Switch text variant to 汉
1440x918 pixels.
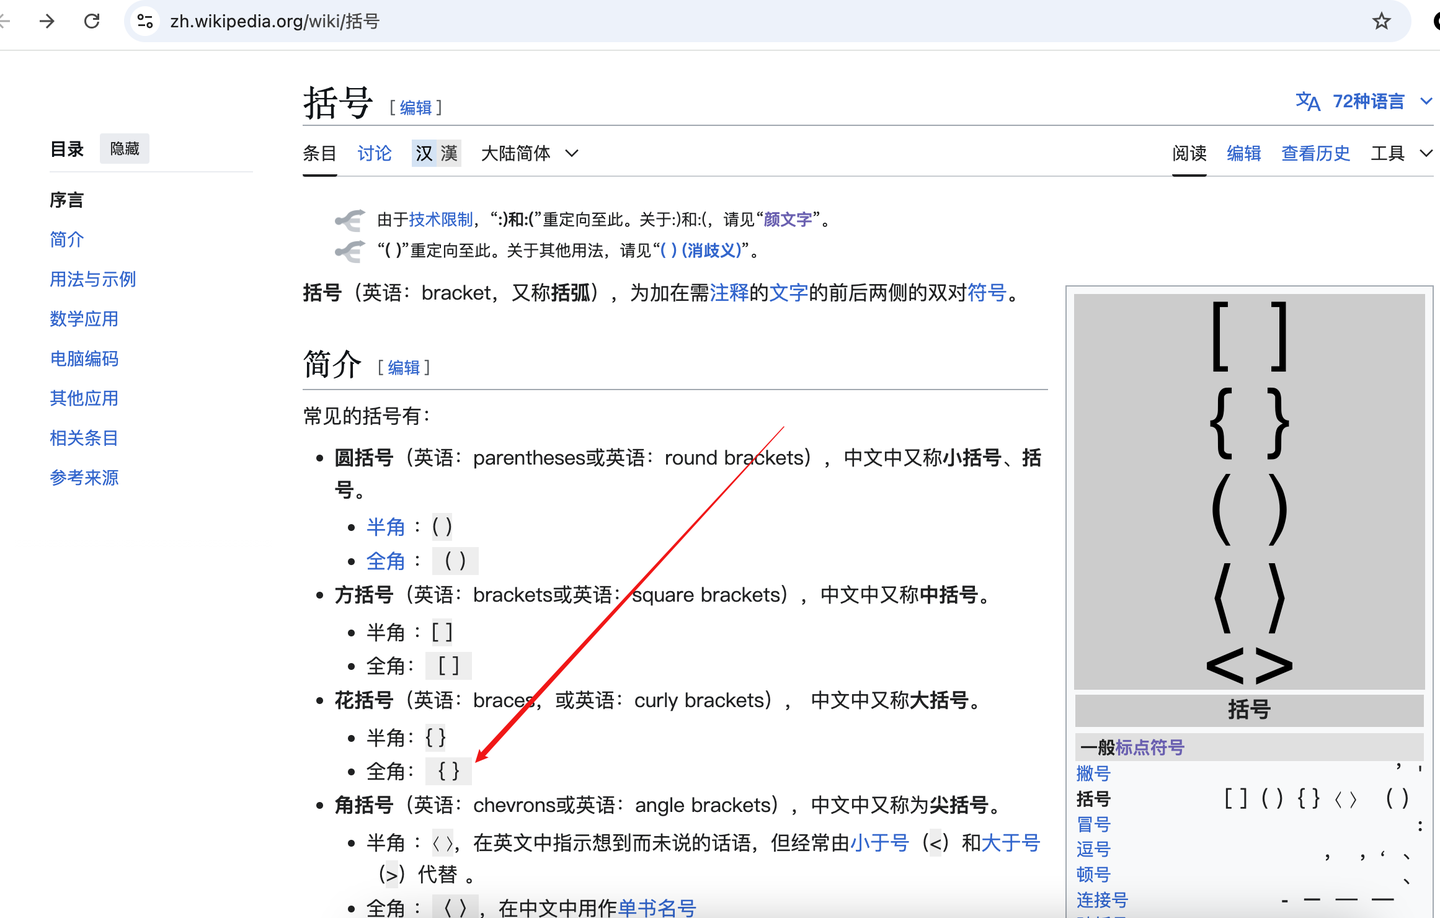pyautogui.click(x=422, y=153)
